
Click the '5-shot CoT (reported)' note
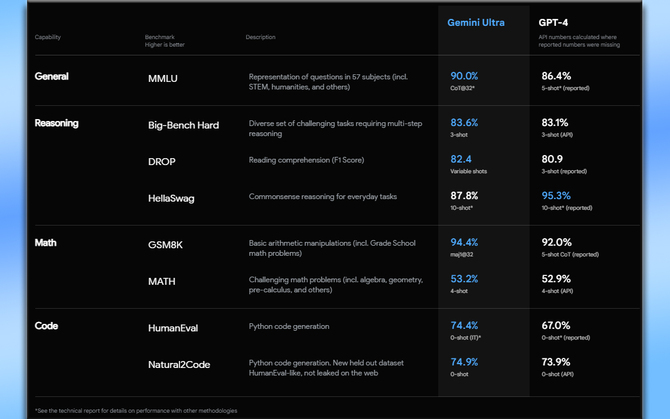pos(570,255)
